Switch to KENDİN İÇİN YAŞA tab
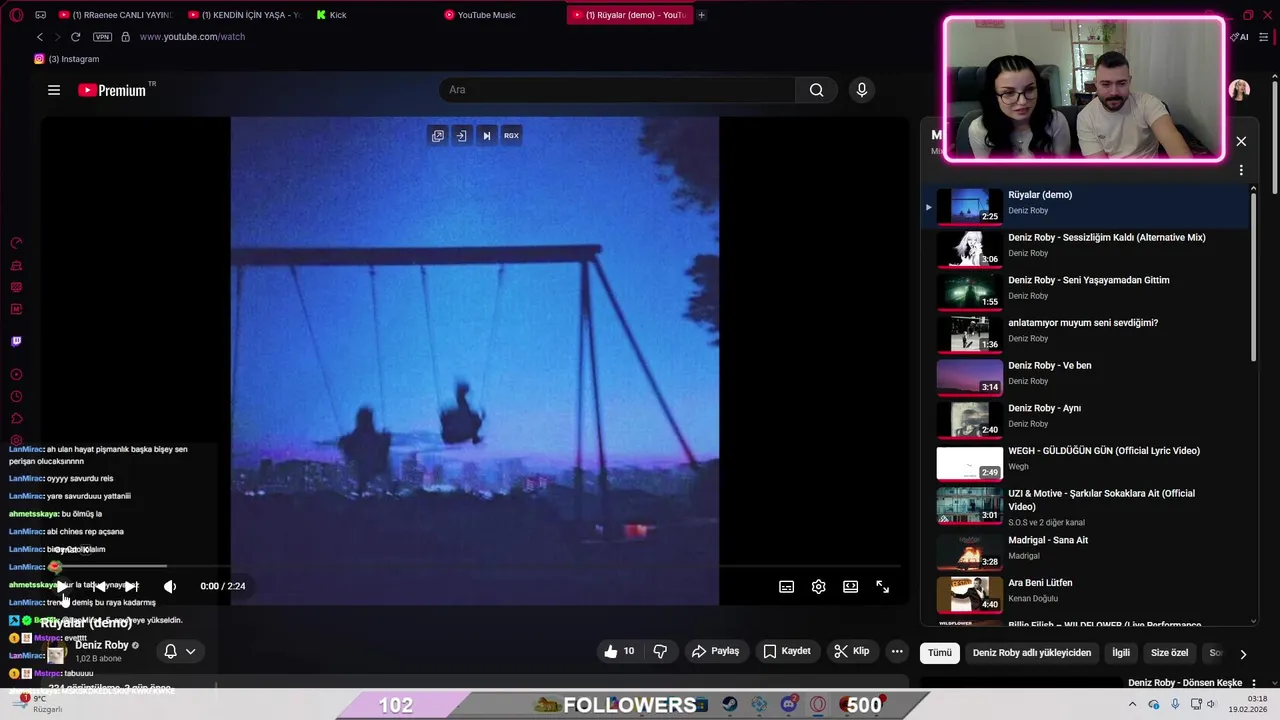This screenshot has height=720, width=1280. pyautogui.click(x=243, y=15)
